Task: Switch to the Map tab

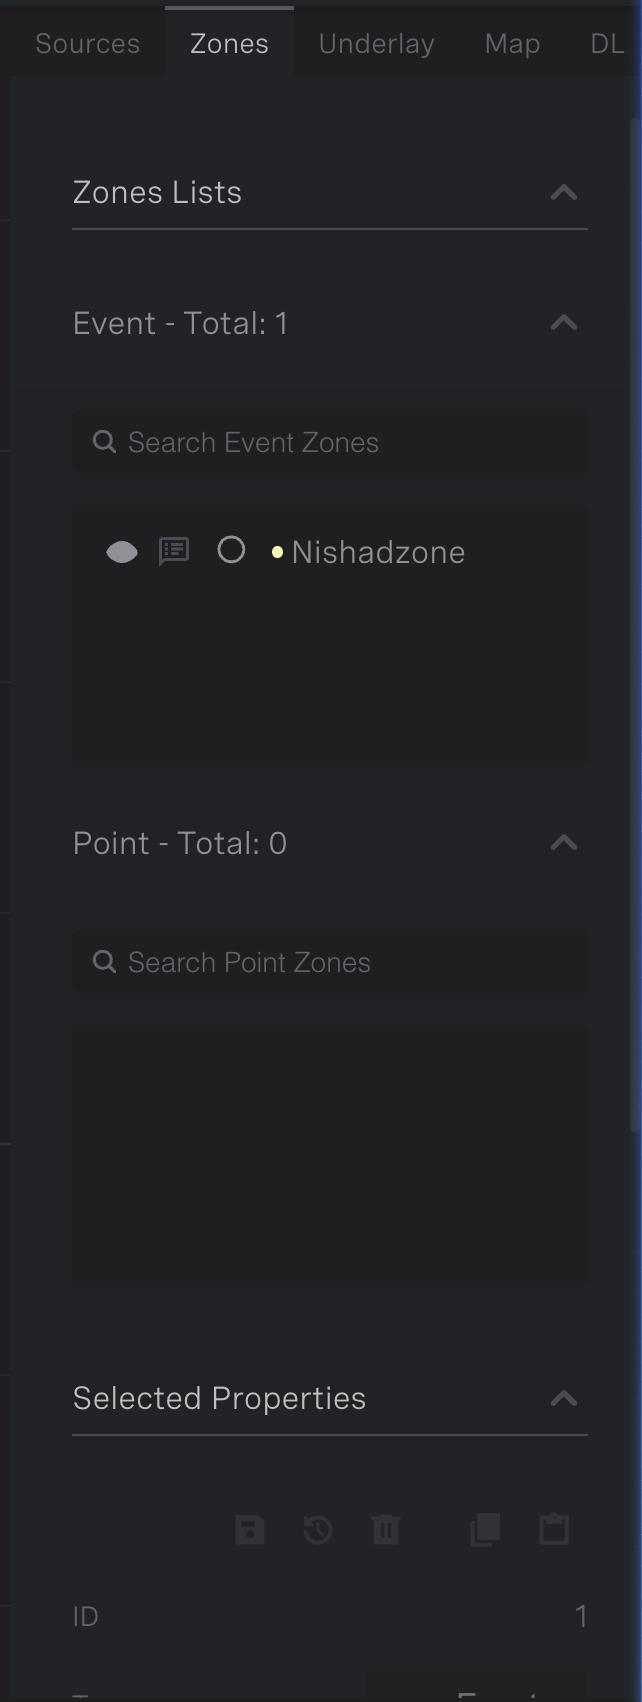Action: (x=511, y=43)
